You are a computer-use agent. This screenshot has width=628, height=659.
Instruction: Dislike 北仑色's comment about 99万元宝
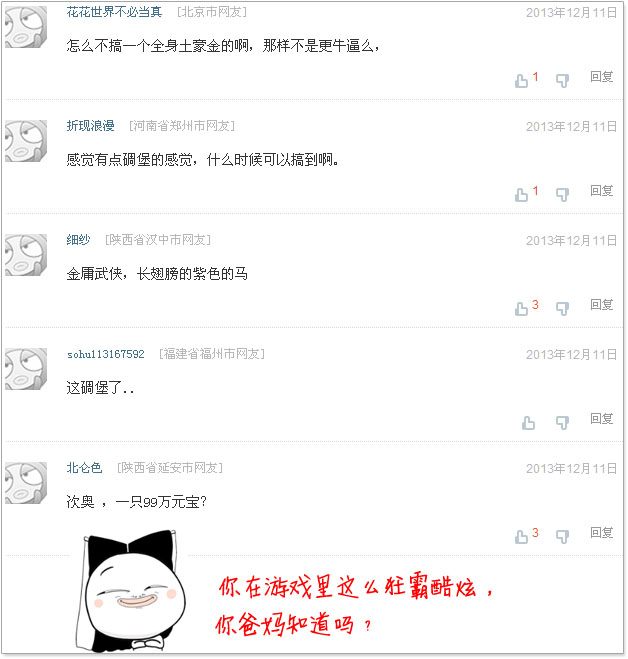562,536
